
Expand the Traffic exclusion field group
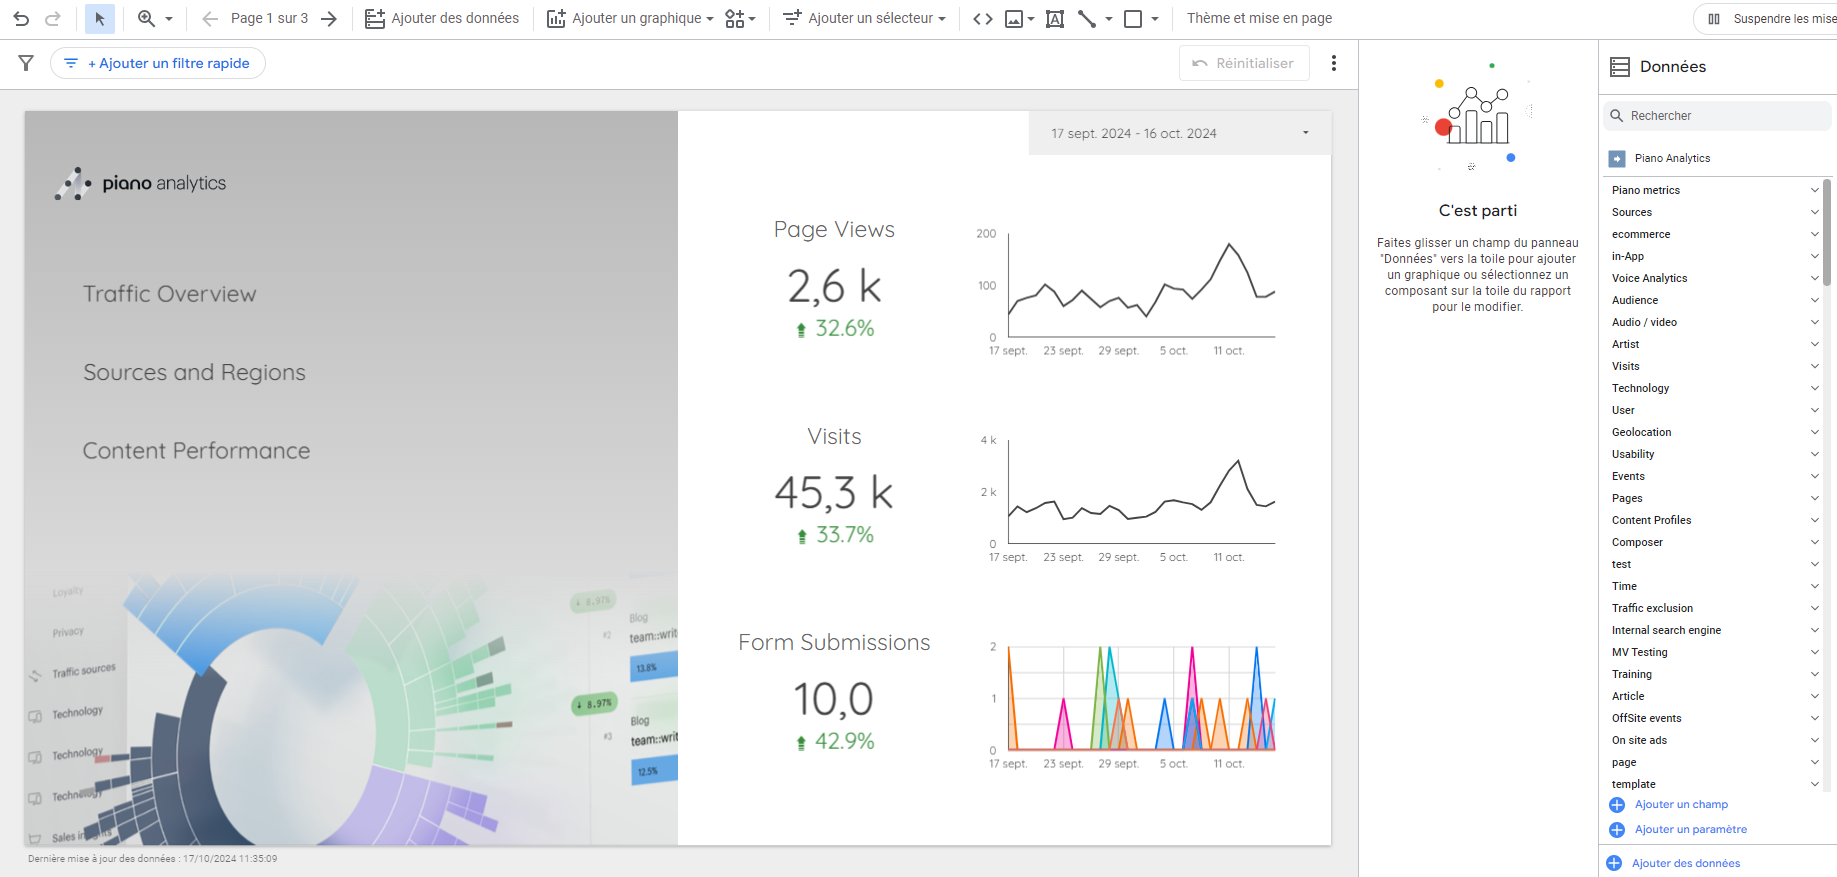pyautogui.click(x=1814, y=608)
